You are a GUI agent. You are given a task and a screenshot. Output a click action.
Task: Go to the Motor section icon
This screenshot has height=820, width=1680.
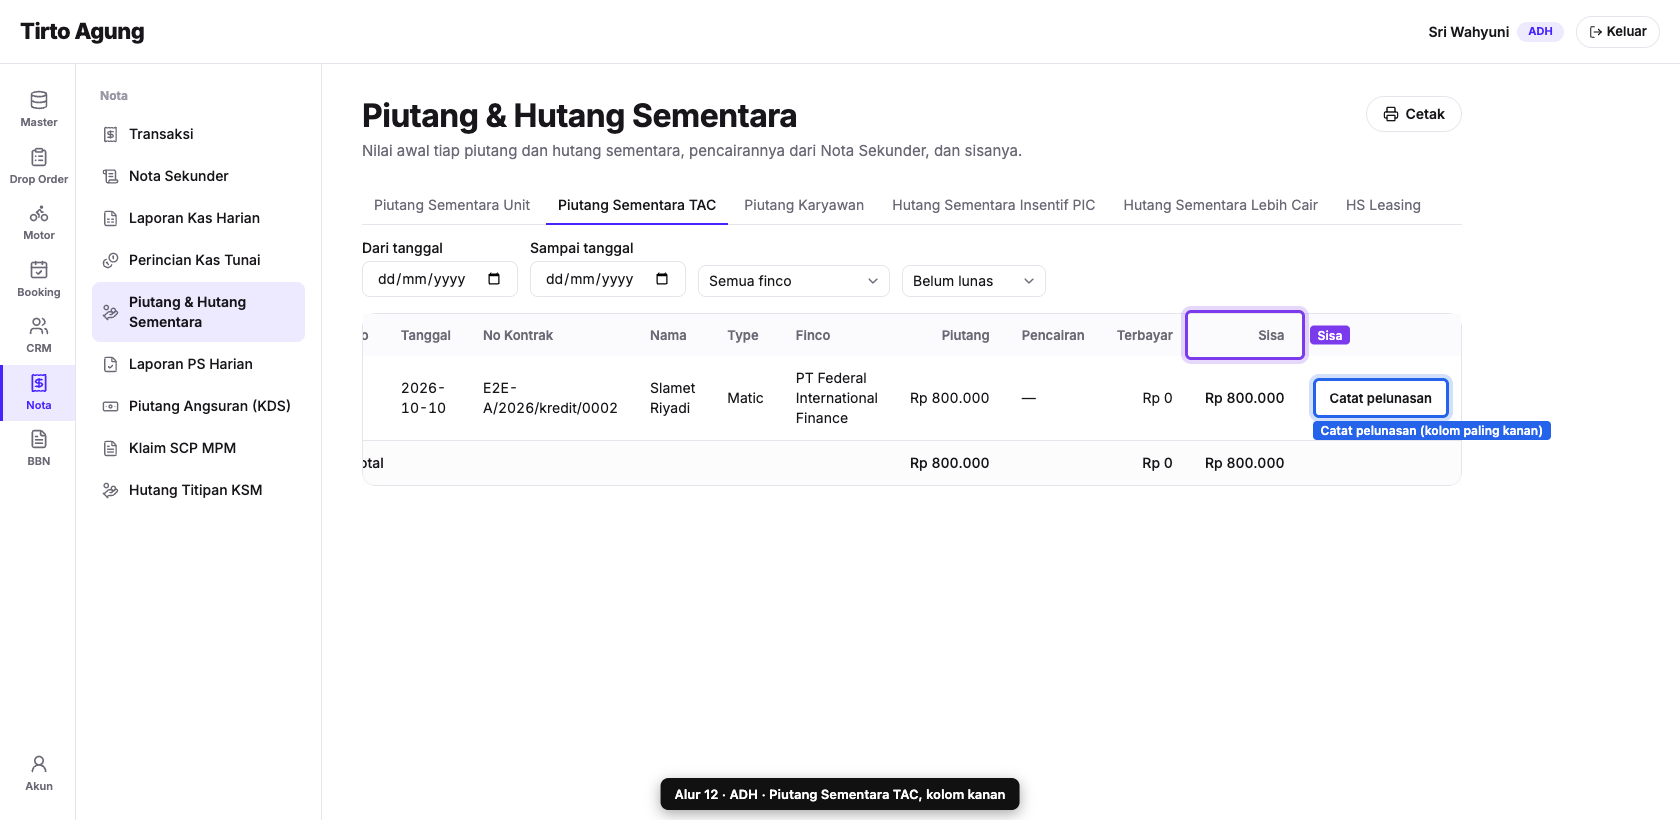[x=39, y=213]
